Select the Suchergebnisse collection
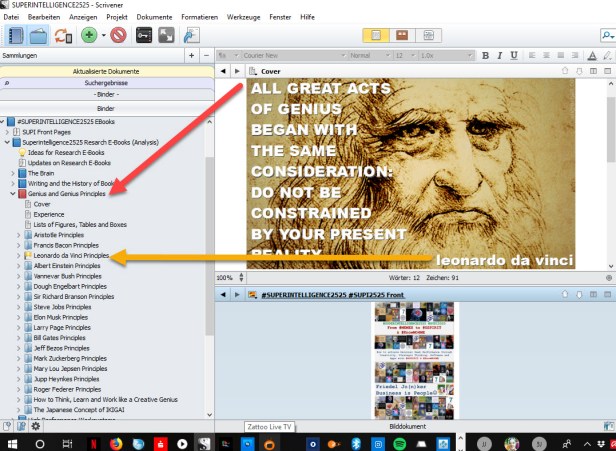The width and height of the screenshot is (616, 451). (x=105, y=85)
